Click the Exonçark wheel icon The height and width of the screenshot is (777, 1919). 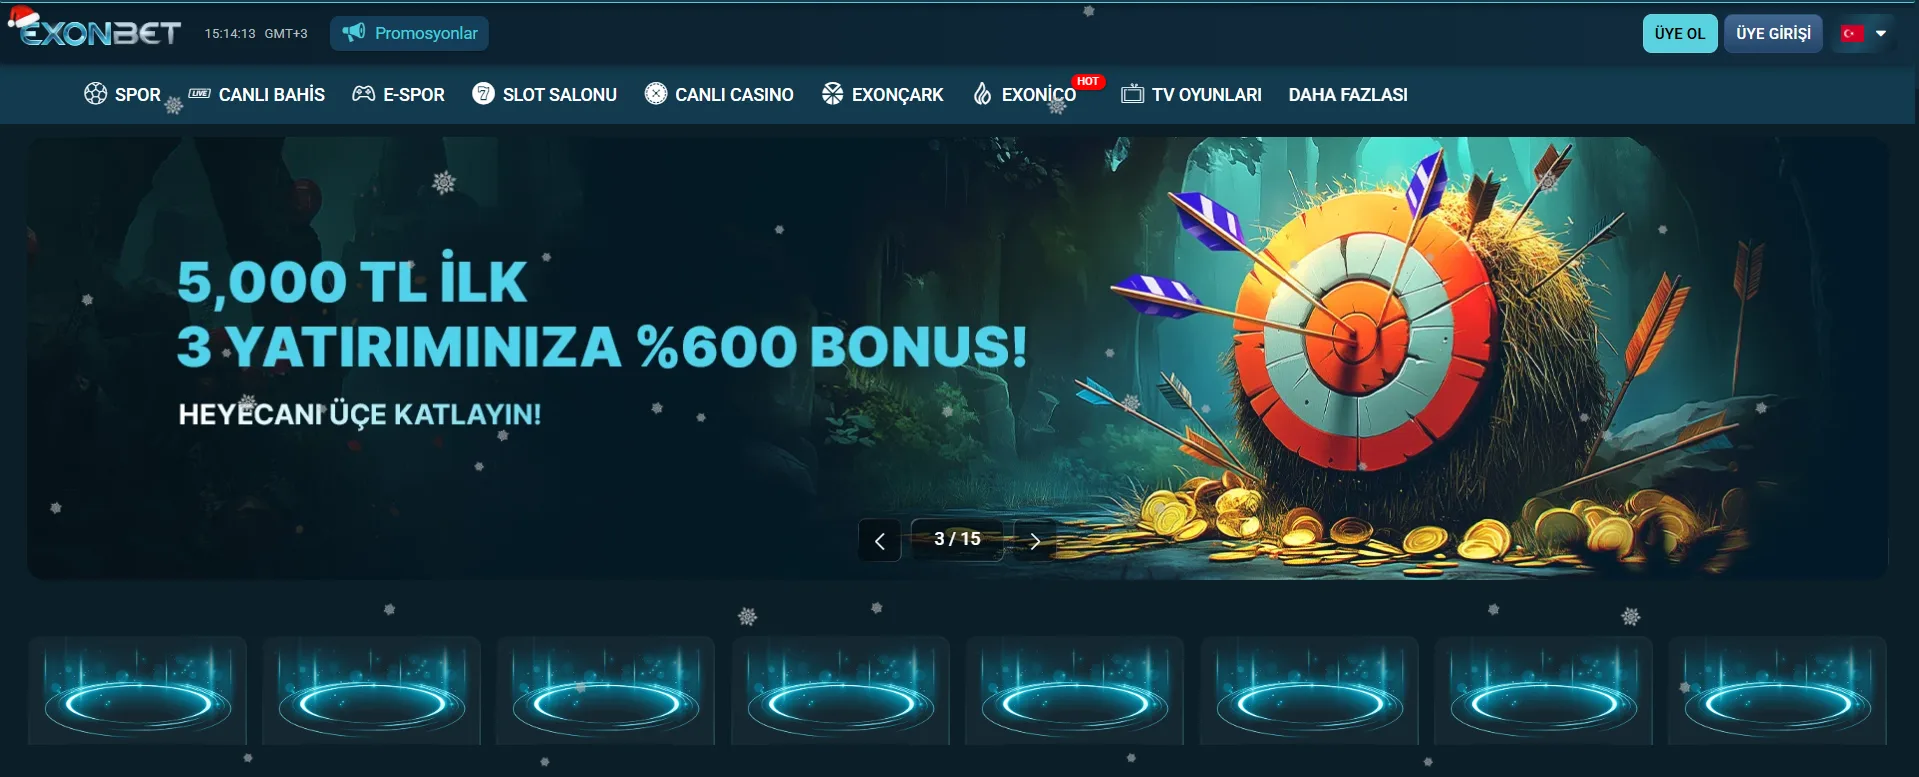tap(832, 94)
